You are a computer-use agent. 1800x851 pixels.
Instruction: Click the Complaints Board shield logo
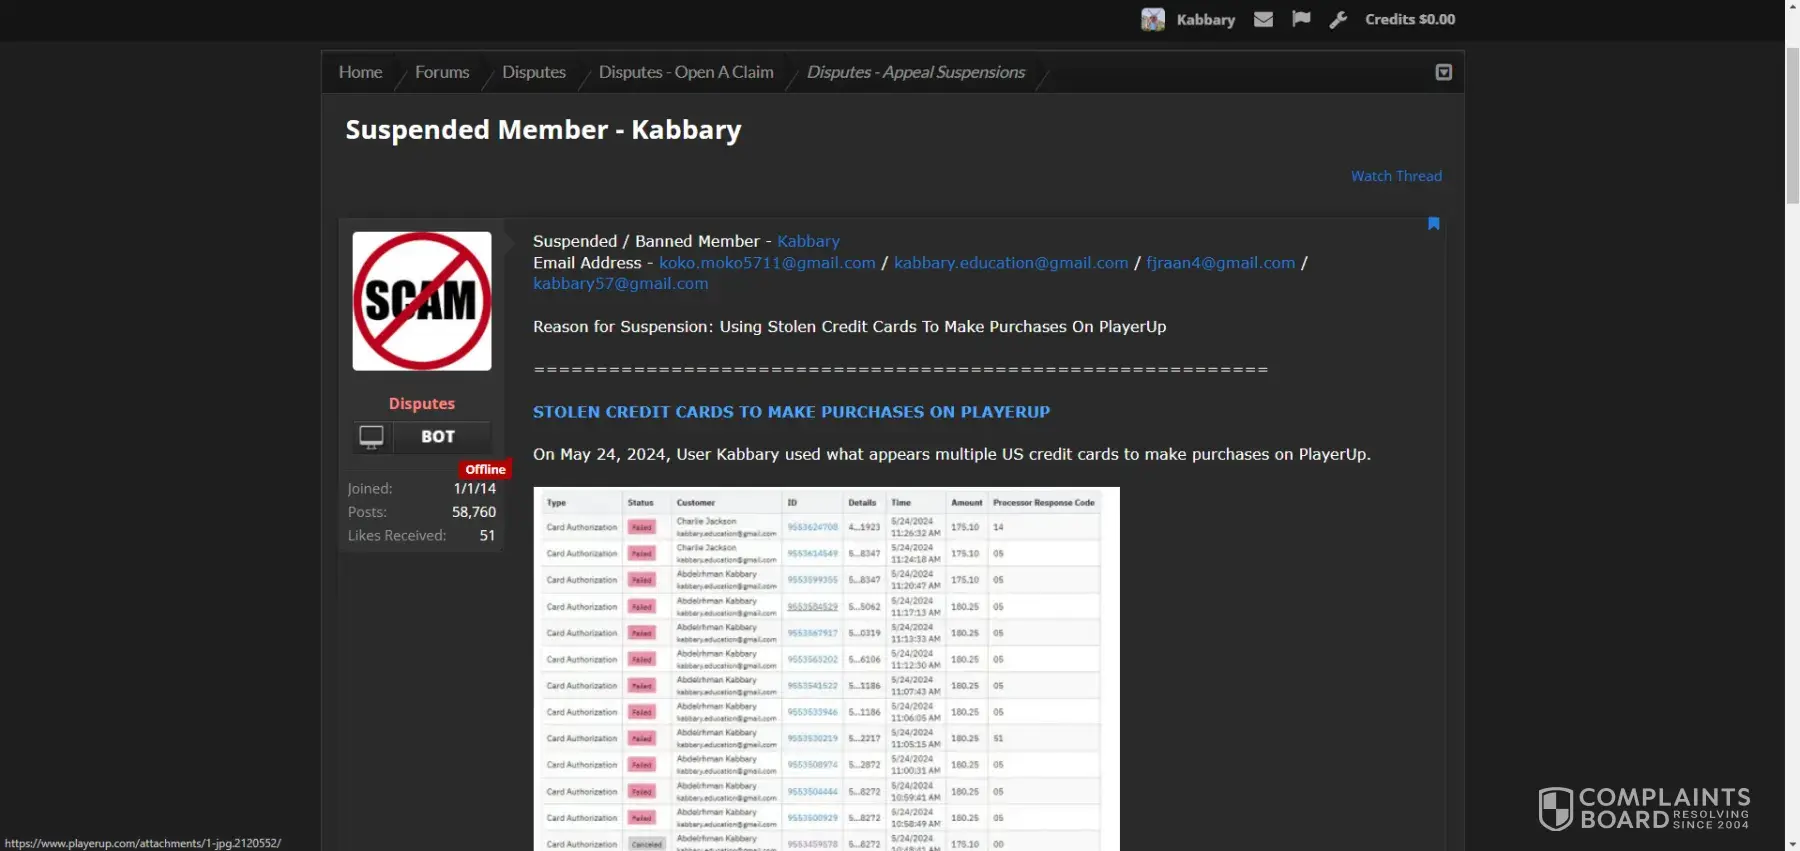pyautogui.click(x=1555, y=808)
